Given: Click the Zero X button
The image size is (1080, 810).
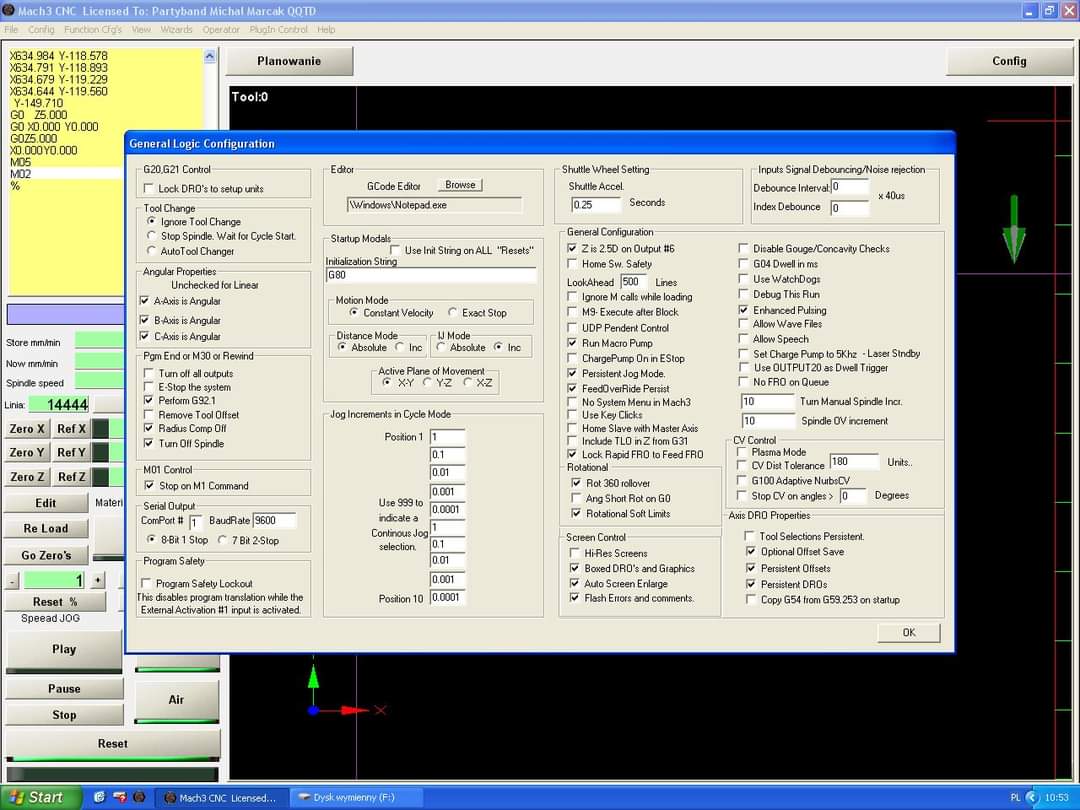Looking at the screenshot, I should pyautogui.click(x=27, y=428).
